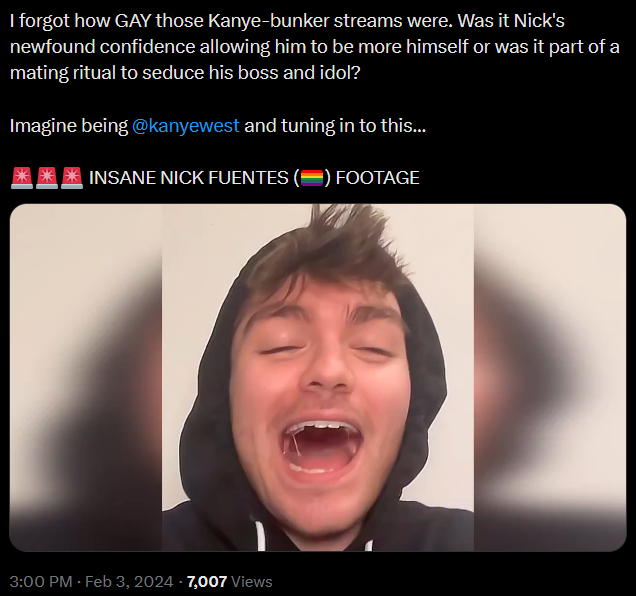636x596 pixels.
Task: Open the 3:00 PM timestamp link
Action: pyautogui.click(x=41, y=582)
